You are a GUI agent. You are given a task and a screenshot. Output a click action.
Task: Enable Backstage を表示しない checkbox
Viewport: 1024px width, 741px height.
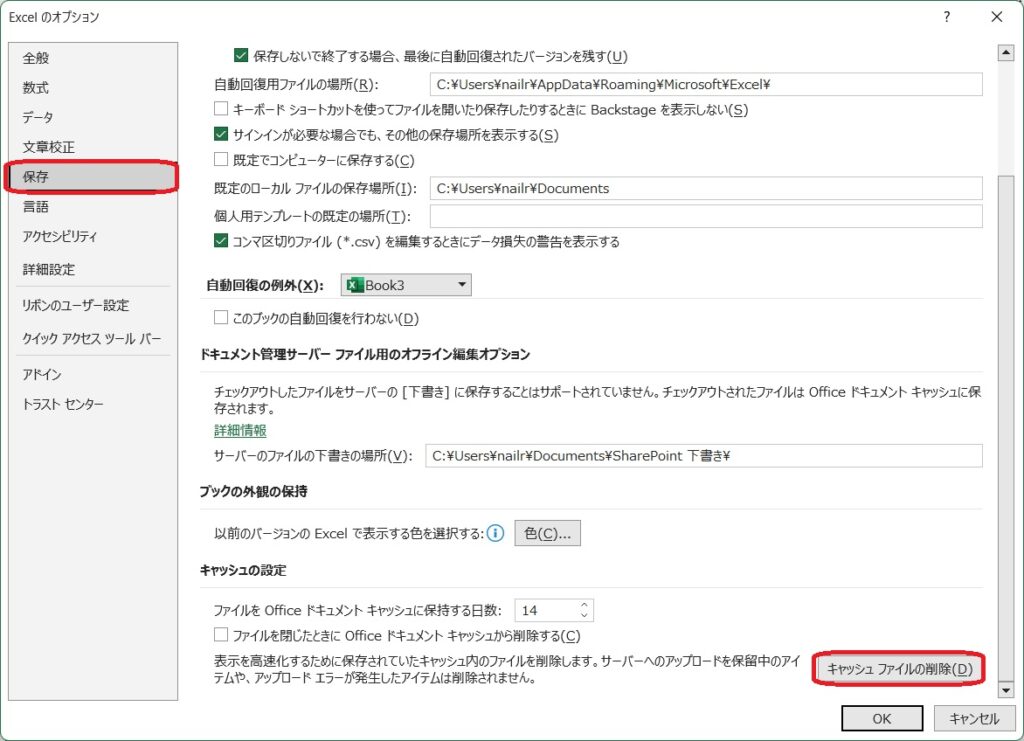[x=221, y=108]
